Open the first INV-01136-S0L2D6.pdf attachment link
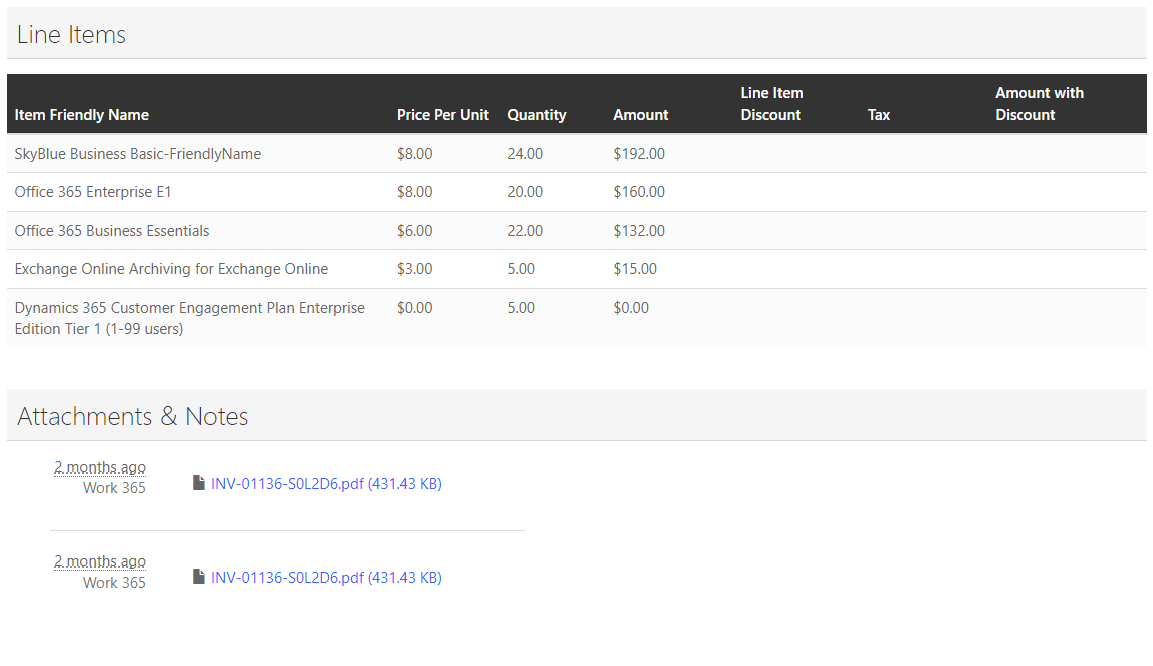The image size is (1153, 666). tap(326, 484)
